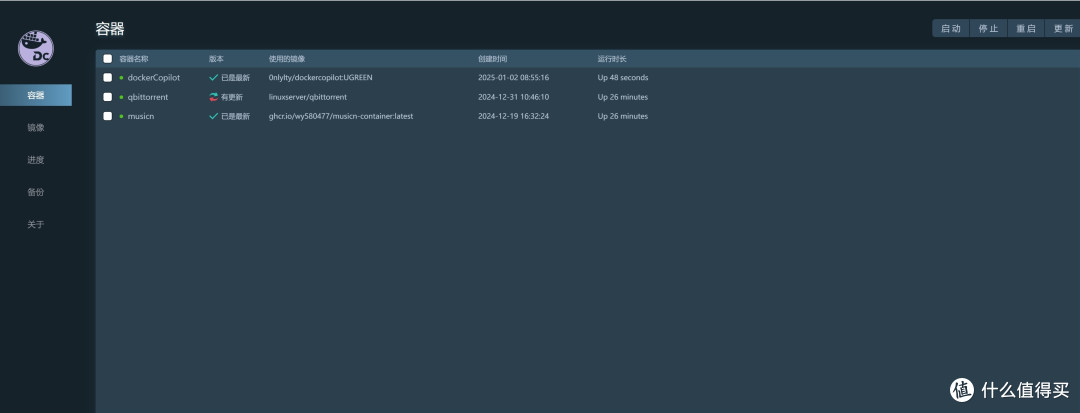
Task: Check the box for musicn container
Action: coord(107,116)
